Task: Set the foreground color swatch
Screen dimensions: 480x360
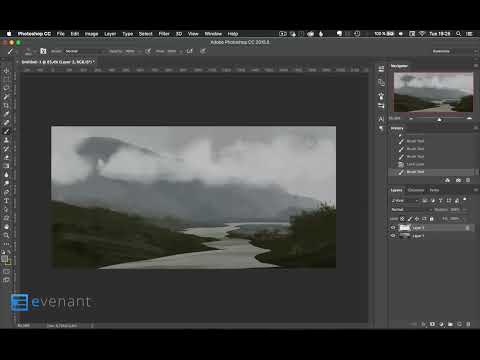Action: point(5,259)
